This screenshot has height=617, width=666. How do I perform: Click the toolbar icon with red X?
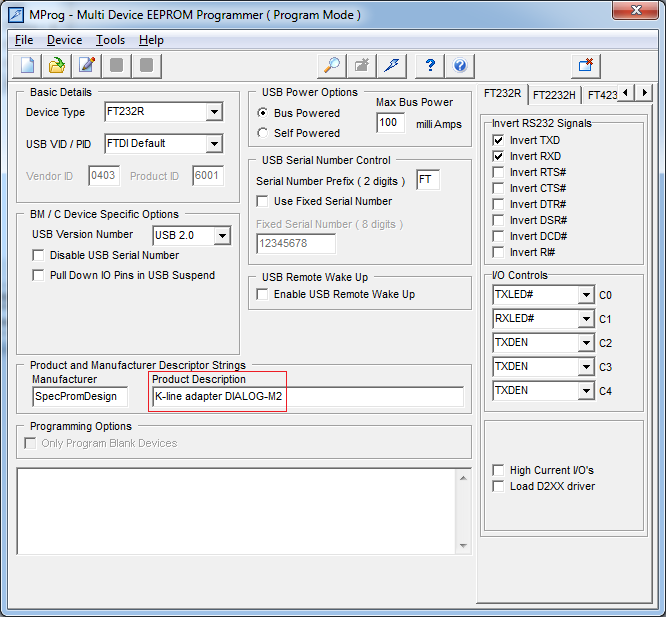pyautogui.click(x=586, y=65)
